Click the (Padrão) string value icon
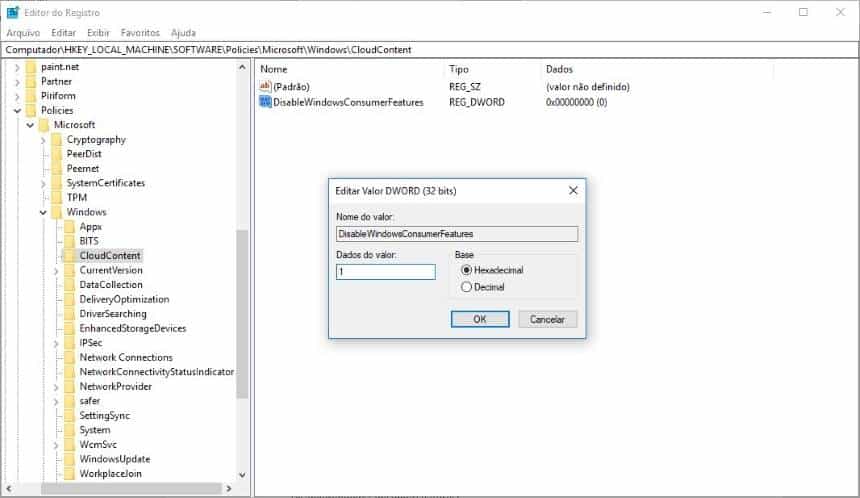860x498 pixels. point(265,86)
